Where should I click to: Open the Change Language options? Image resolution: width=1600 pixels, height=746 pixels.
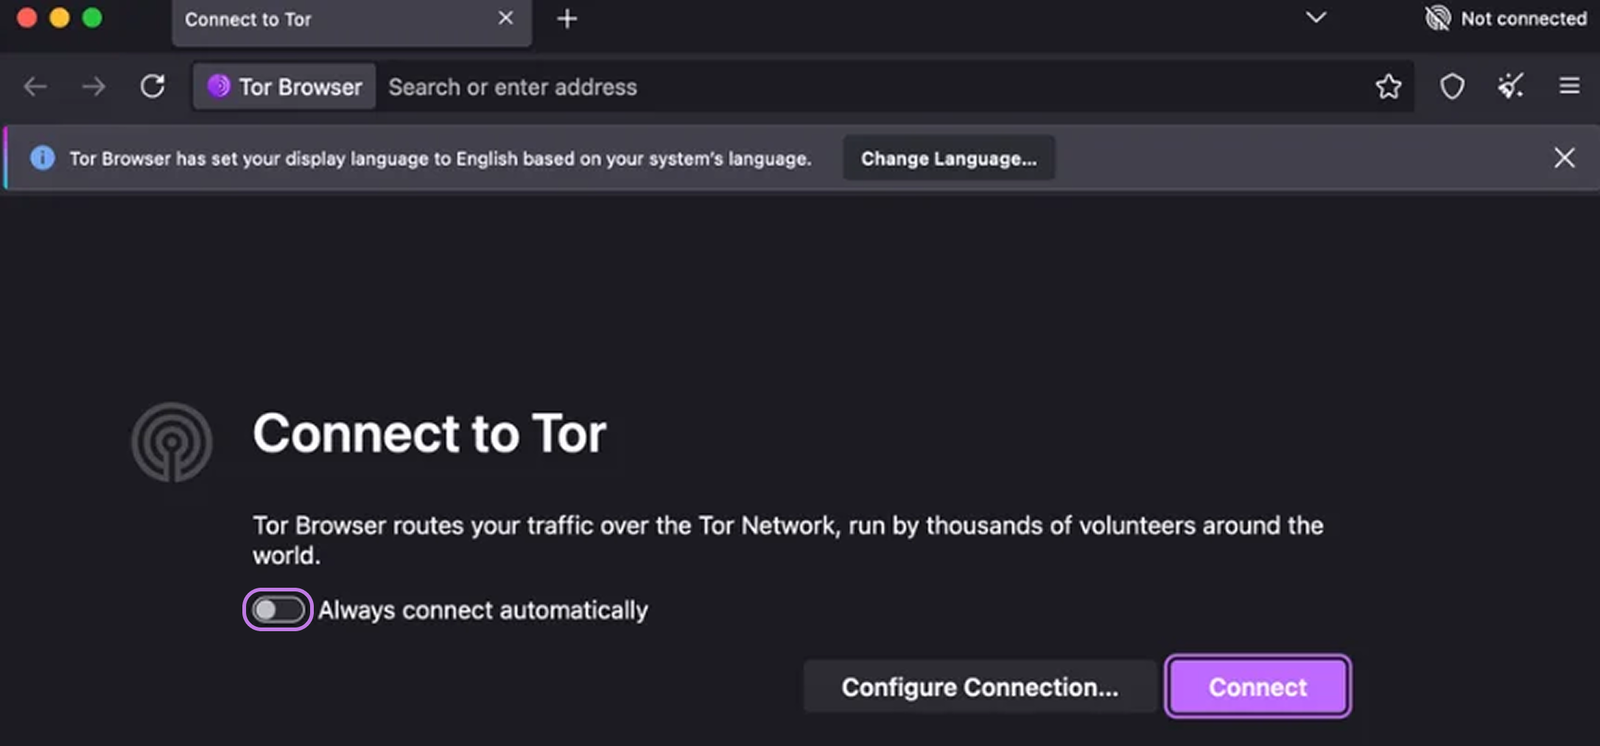point(948,158)
